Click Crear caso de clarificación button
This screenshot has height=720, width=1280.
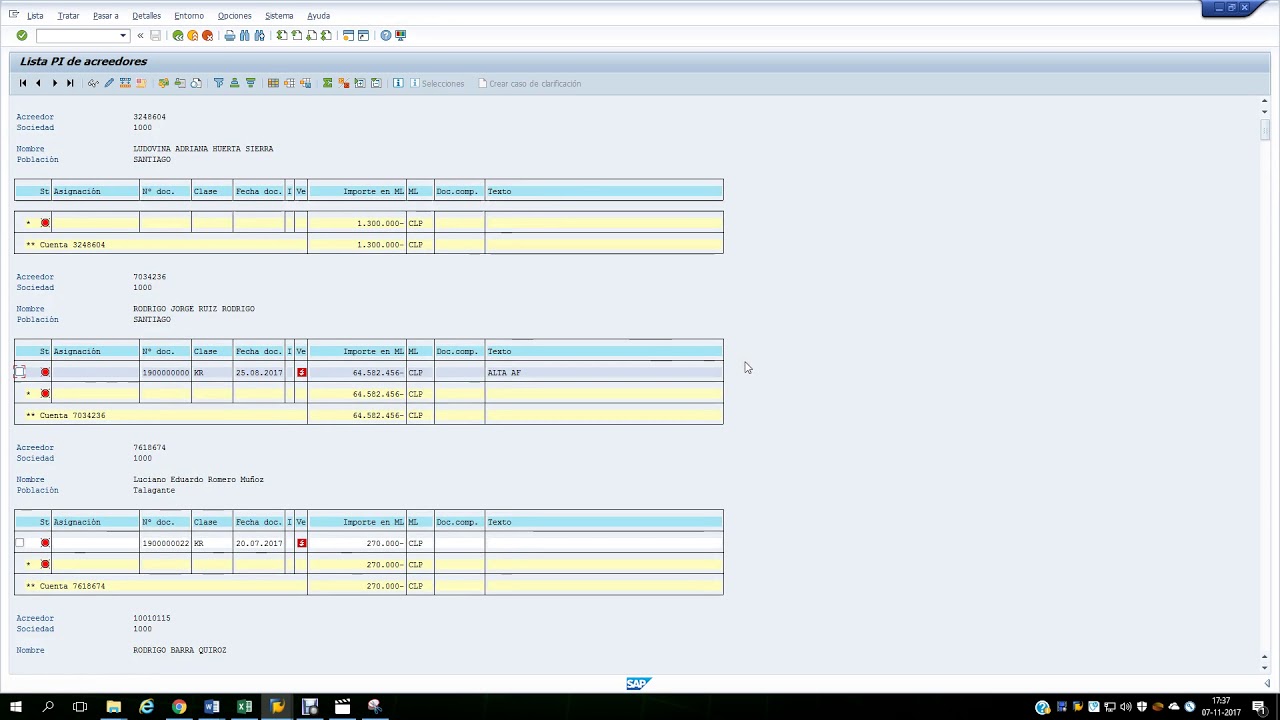[x=529, y=84]
